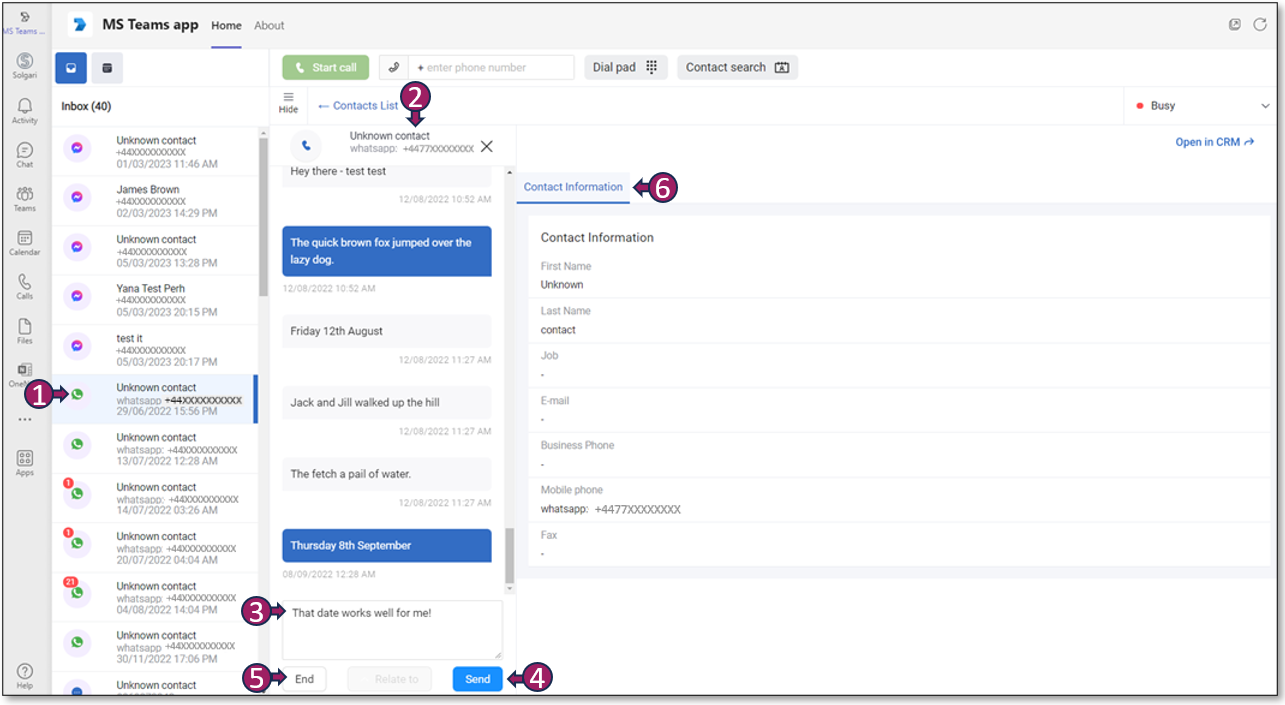
Task: Switch to the About tab
Action: pos(268,25)
